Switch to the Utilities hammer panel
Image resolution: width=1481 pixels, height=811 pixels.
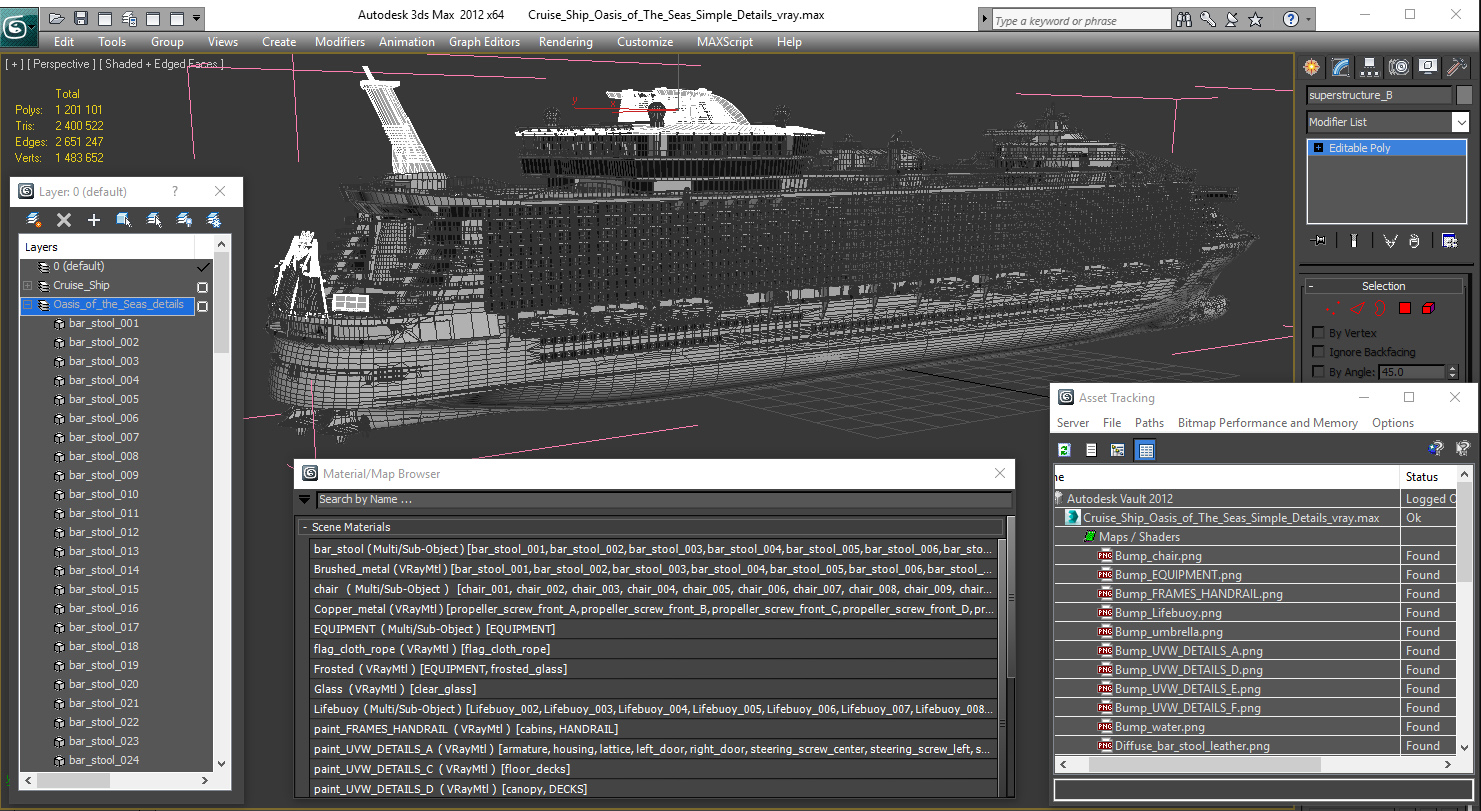(1457, 67)
